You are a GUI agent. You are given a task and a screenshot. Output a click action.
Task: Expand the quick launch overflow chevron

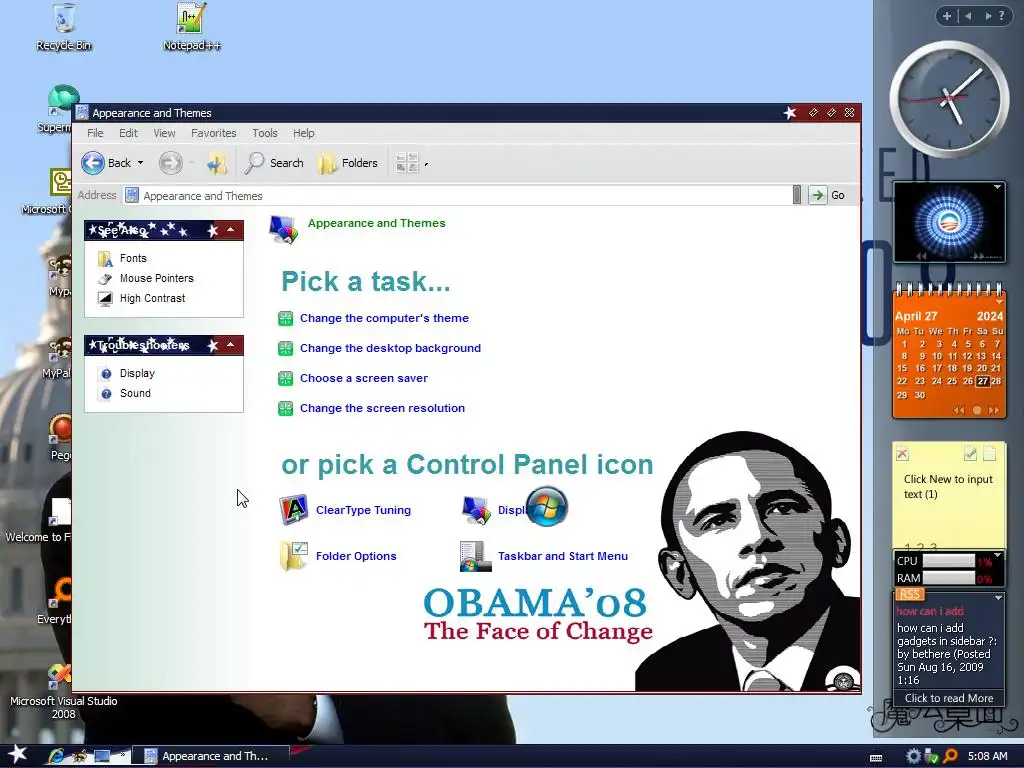(123, 756)
